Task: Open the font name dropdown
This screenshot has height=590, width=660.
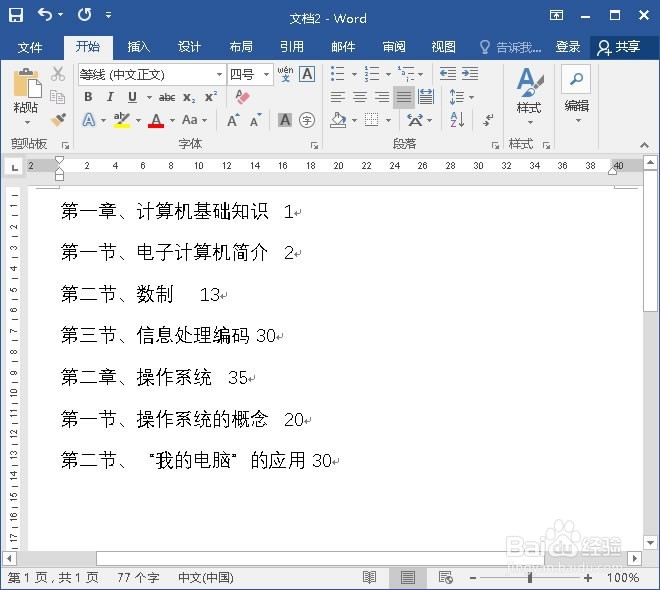Action: (x=219, y=74)
